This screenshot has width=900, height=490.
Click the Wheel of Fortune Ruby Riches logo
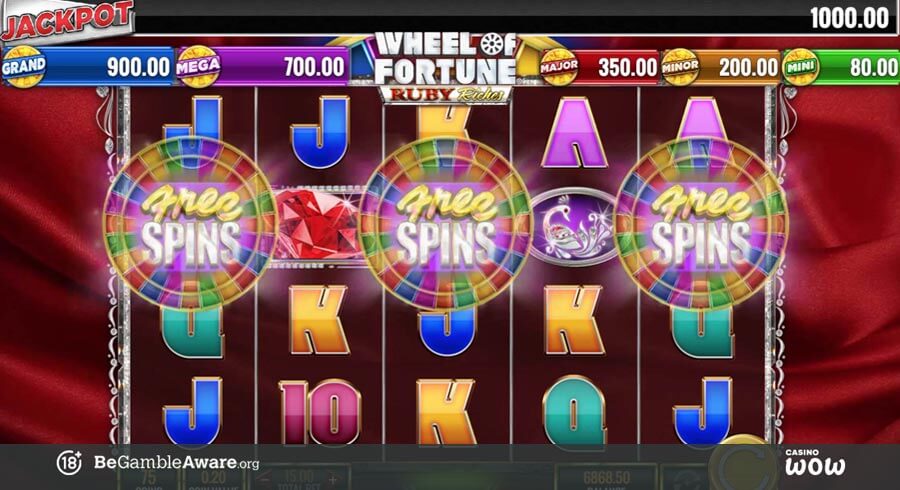tap(446, 68)
